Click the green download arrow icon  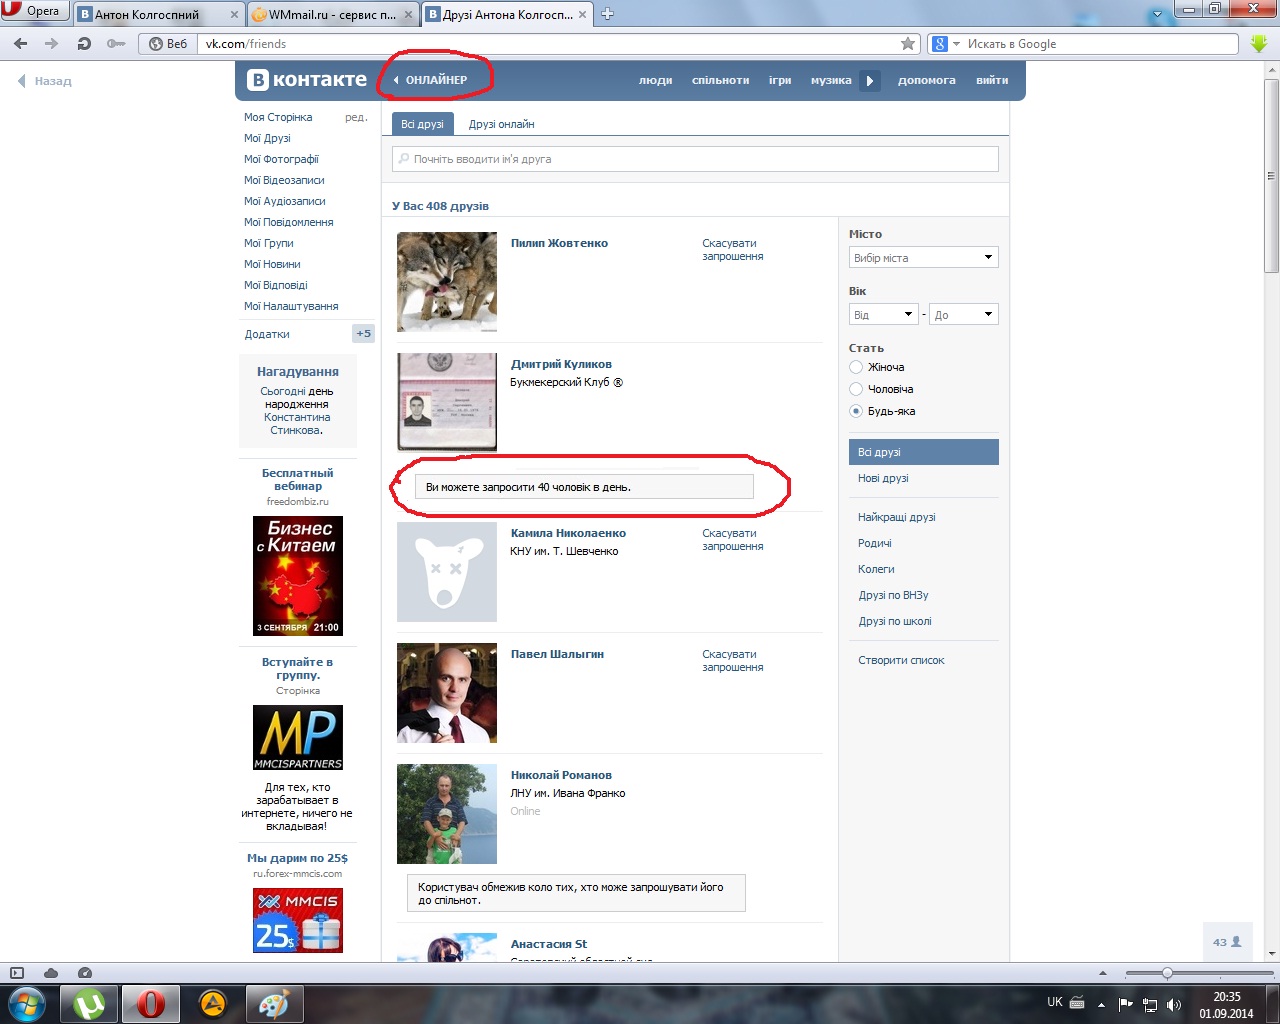tap(1259, 44)
